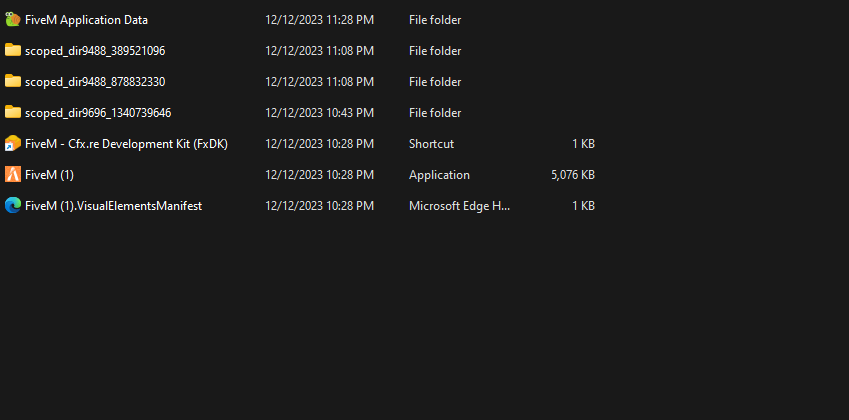The width and height of the screenshot is (849, 420).
Task: Click the scoped_dir9488_389521096 folder icon
Action: tap(13, 50)
